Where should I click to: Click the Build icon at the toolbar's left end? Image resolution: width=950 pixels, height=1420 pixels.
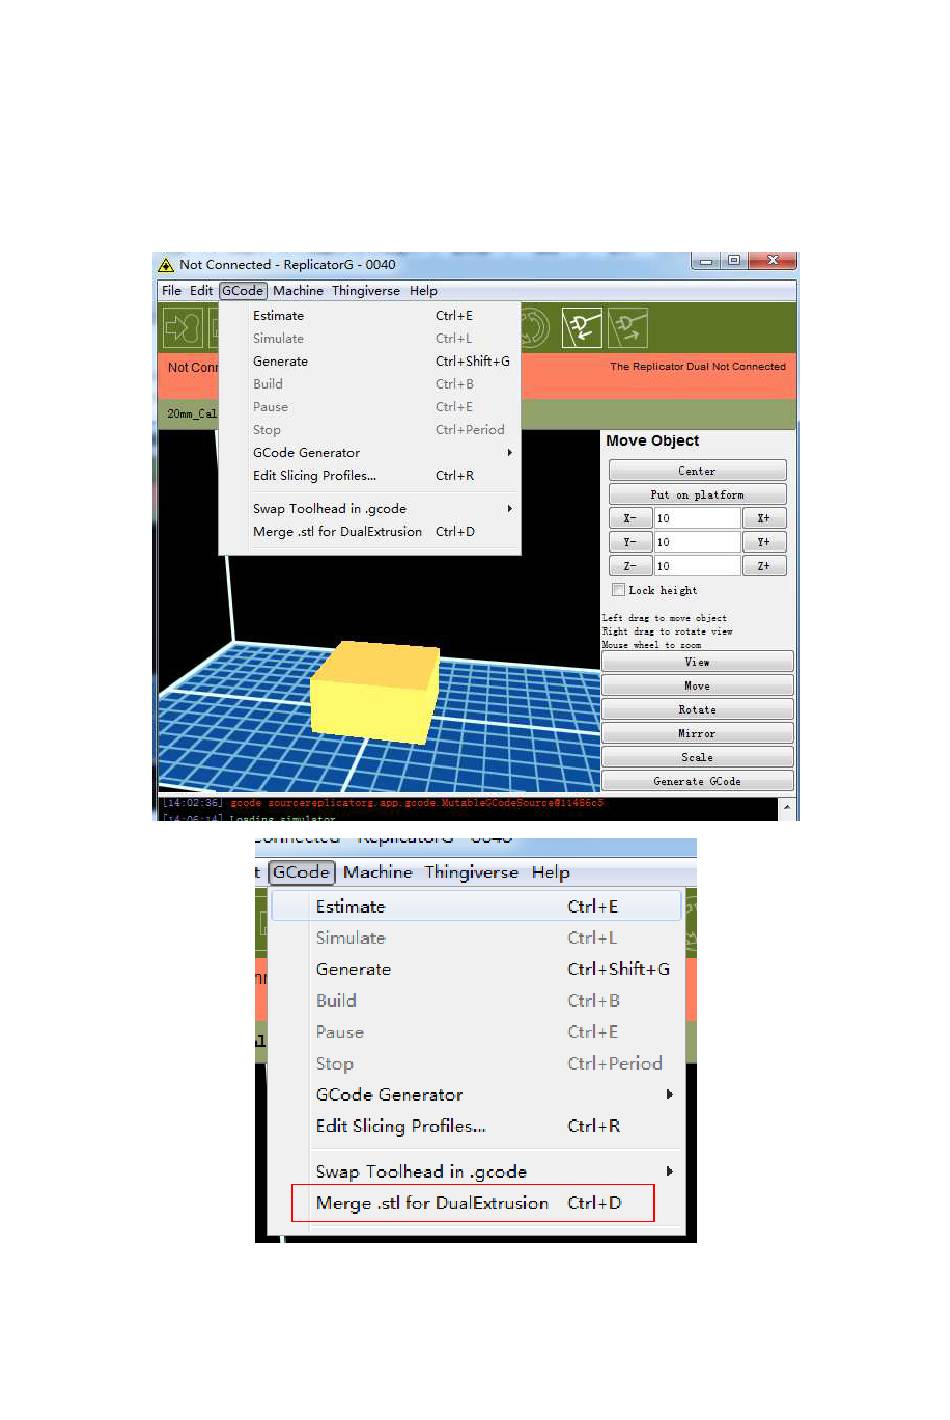pyautogui.click(x=183, y=327)
